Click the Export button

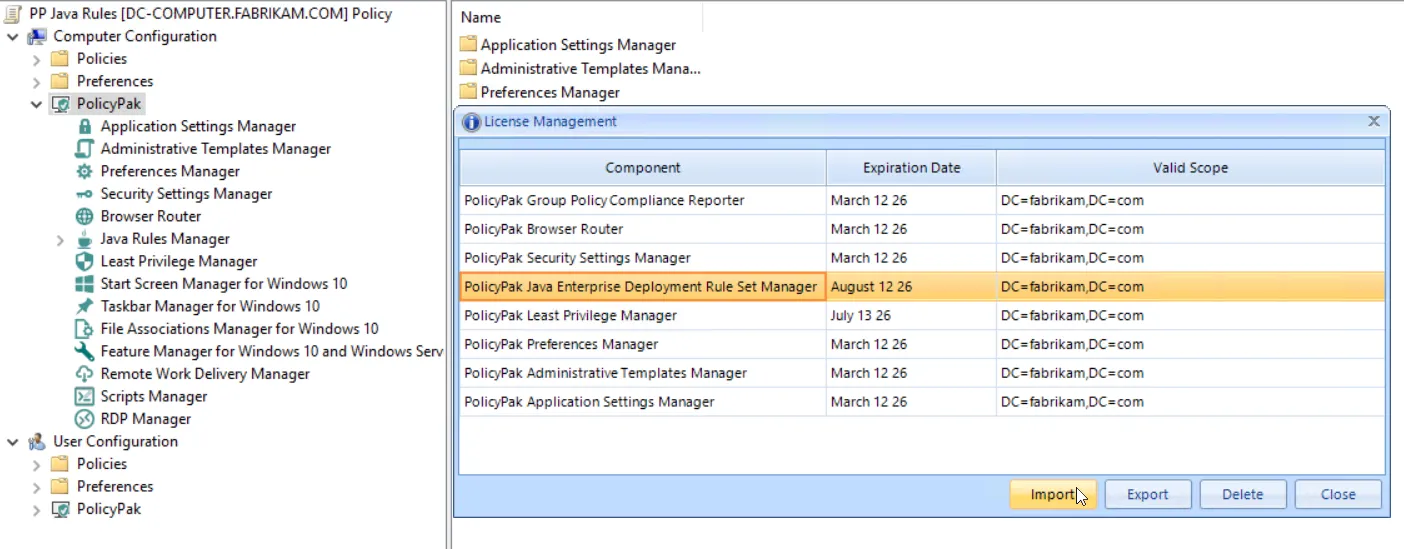coord(1148,494)
